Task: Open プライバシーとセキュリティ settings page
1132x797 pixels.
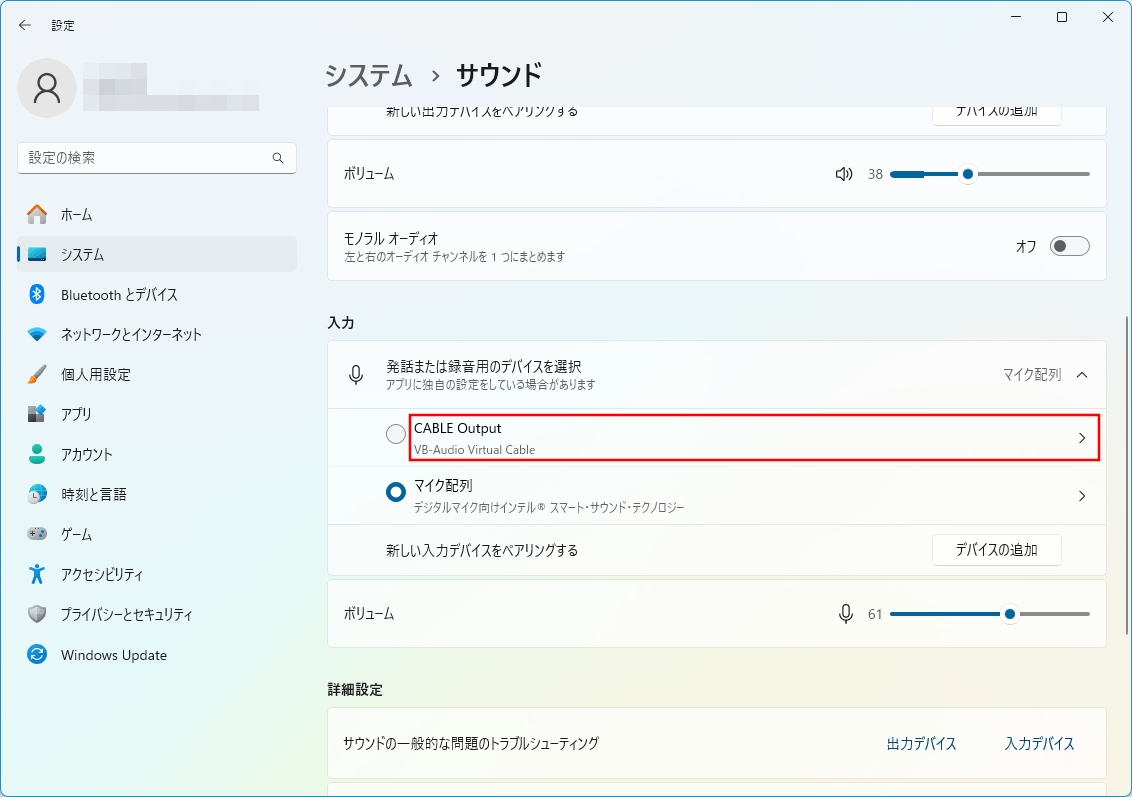Action: 157,614
